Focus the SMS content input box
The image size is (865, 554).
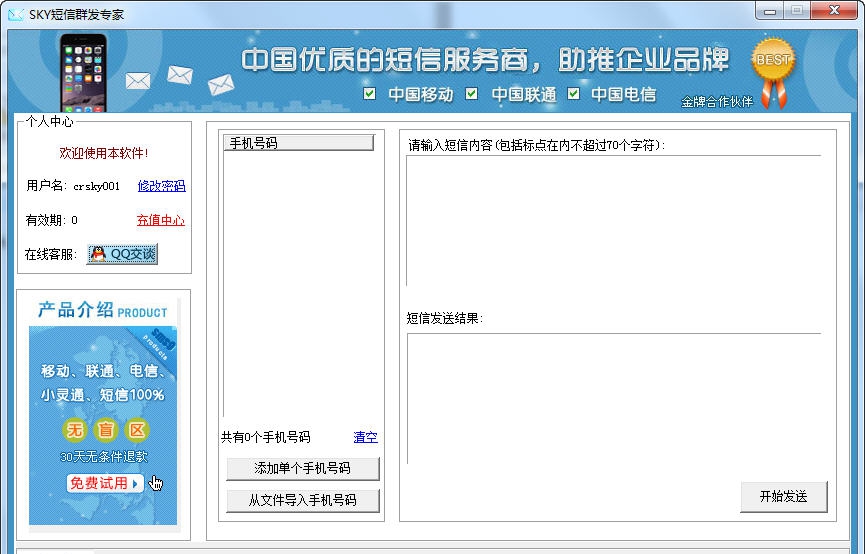(613, 221)
